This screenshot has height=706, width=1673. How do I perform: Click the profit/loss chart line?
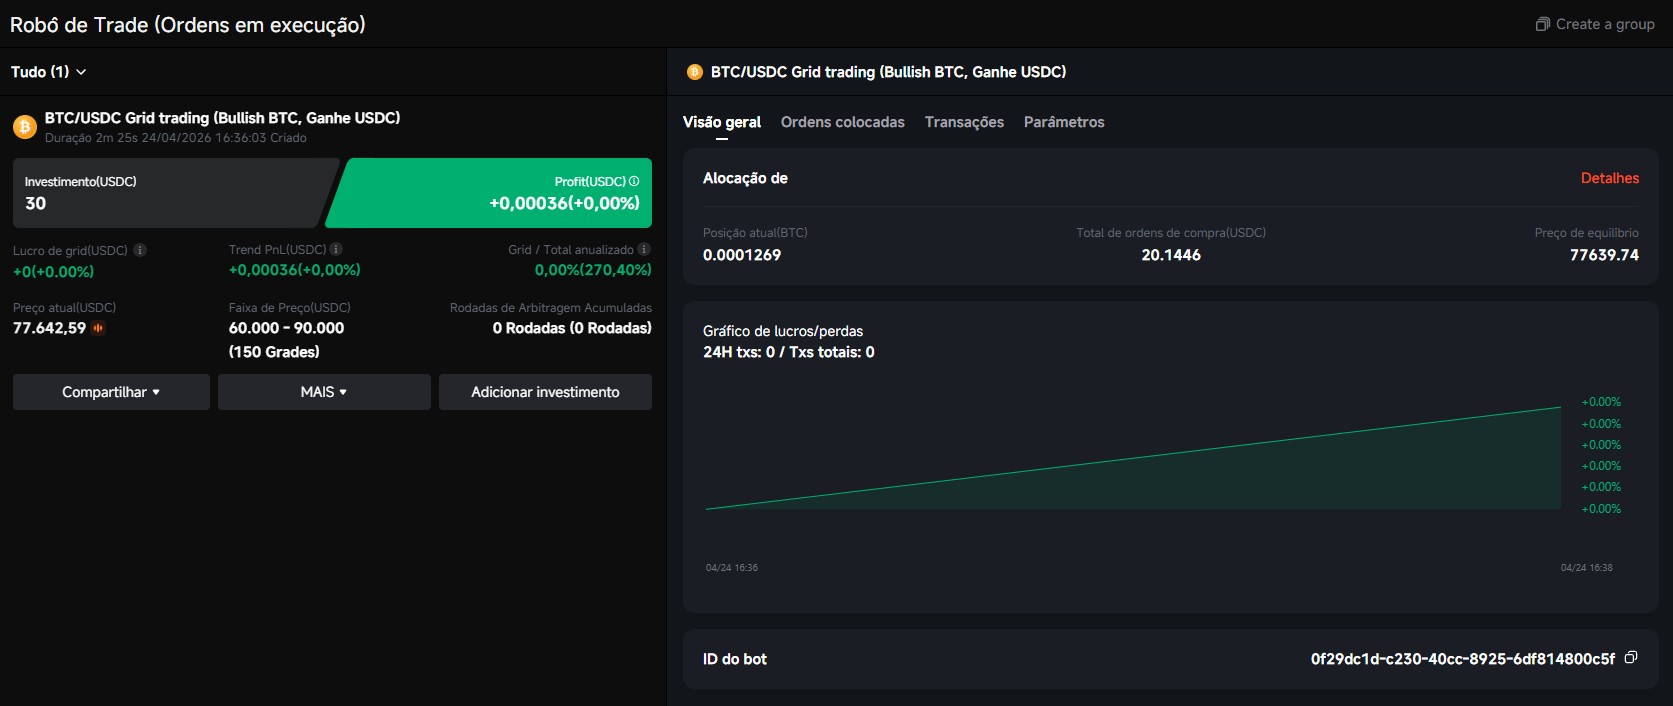pyautogui.click(x=1133, y=458)
